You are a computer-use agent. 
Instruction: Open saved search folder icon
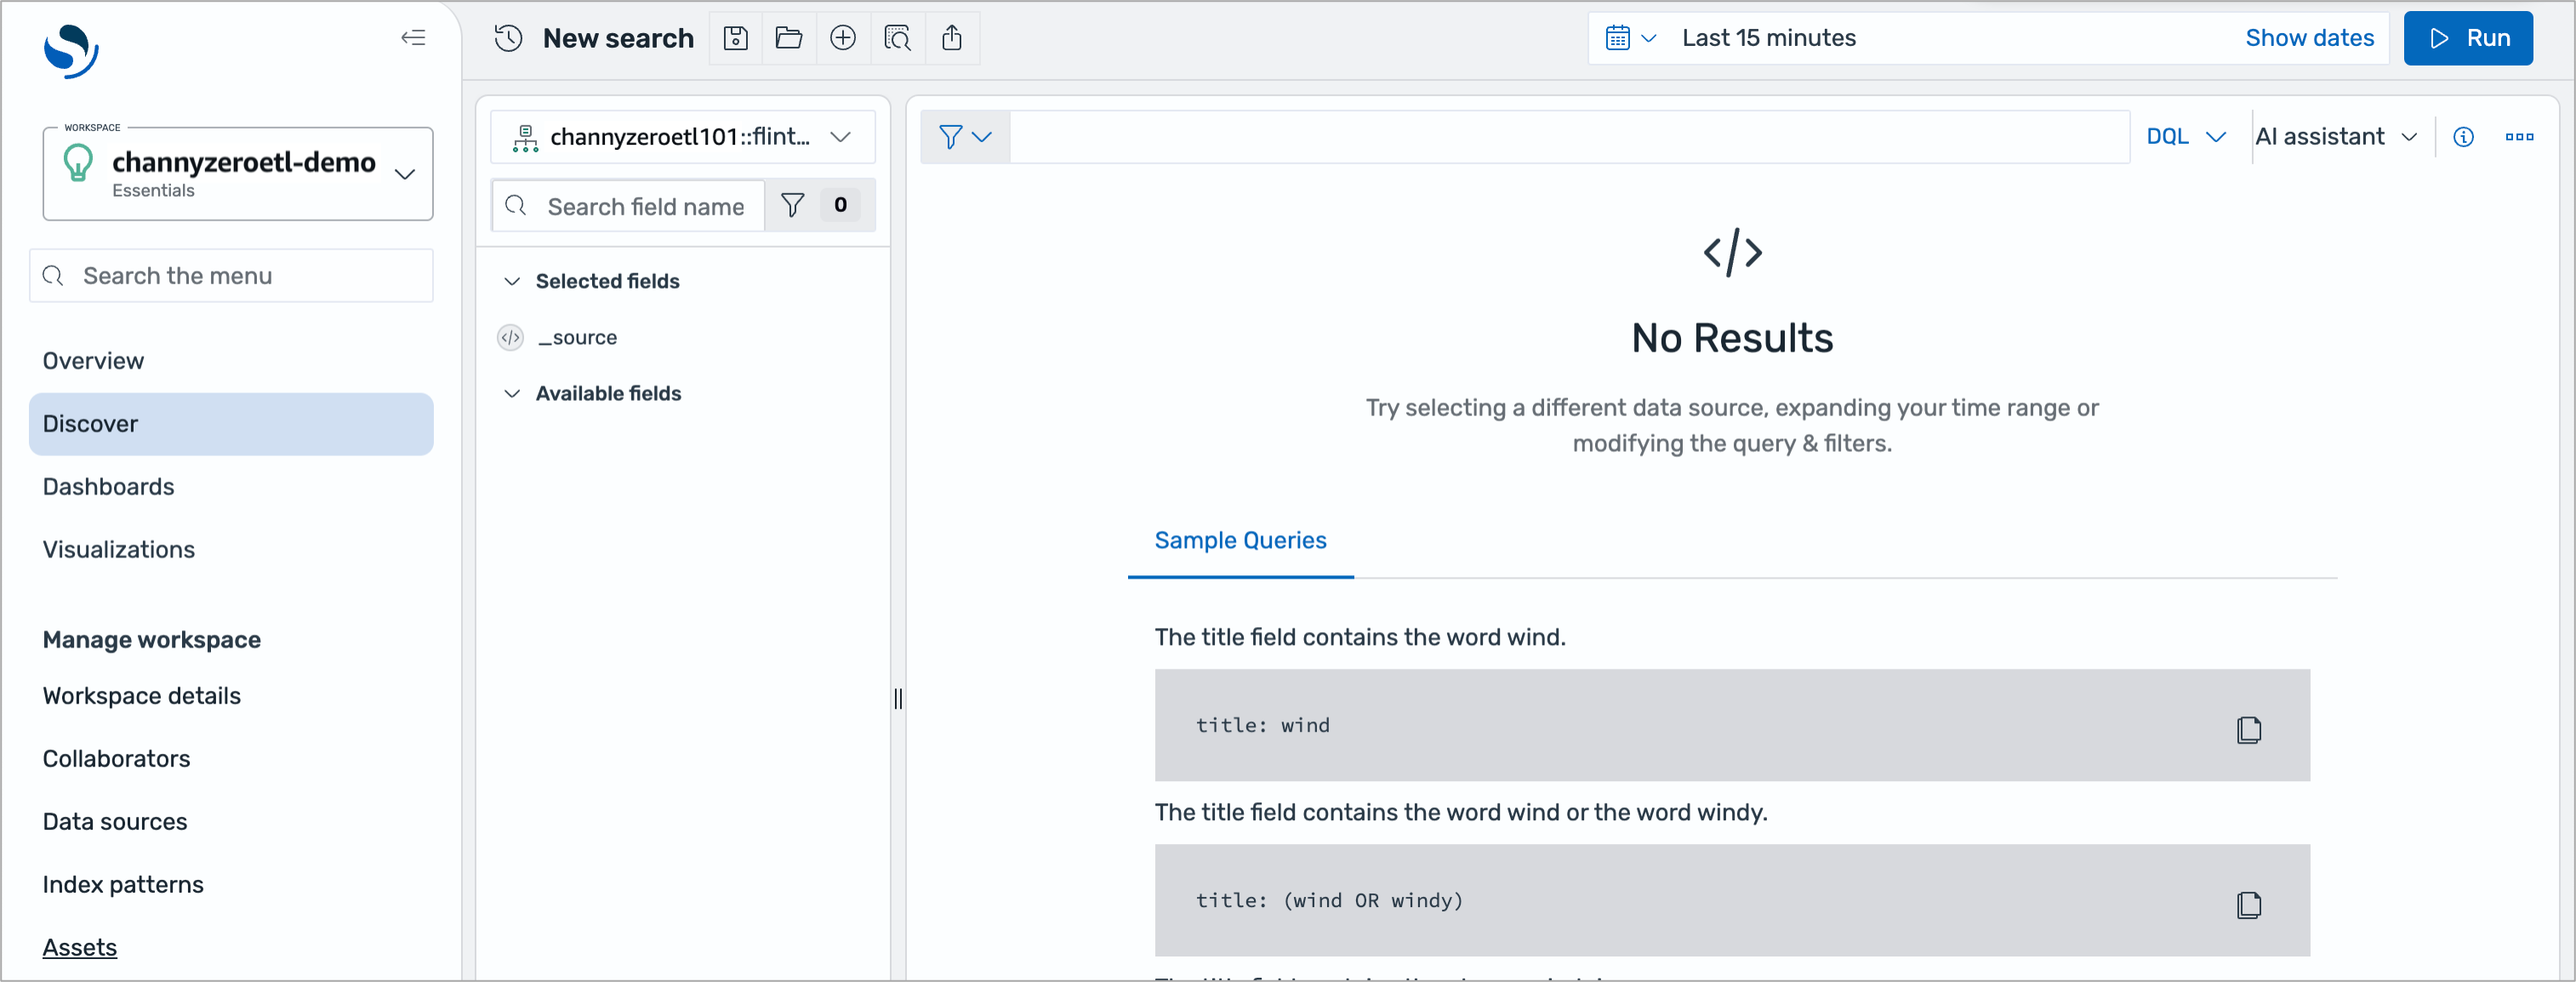(789, 38)
